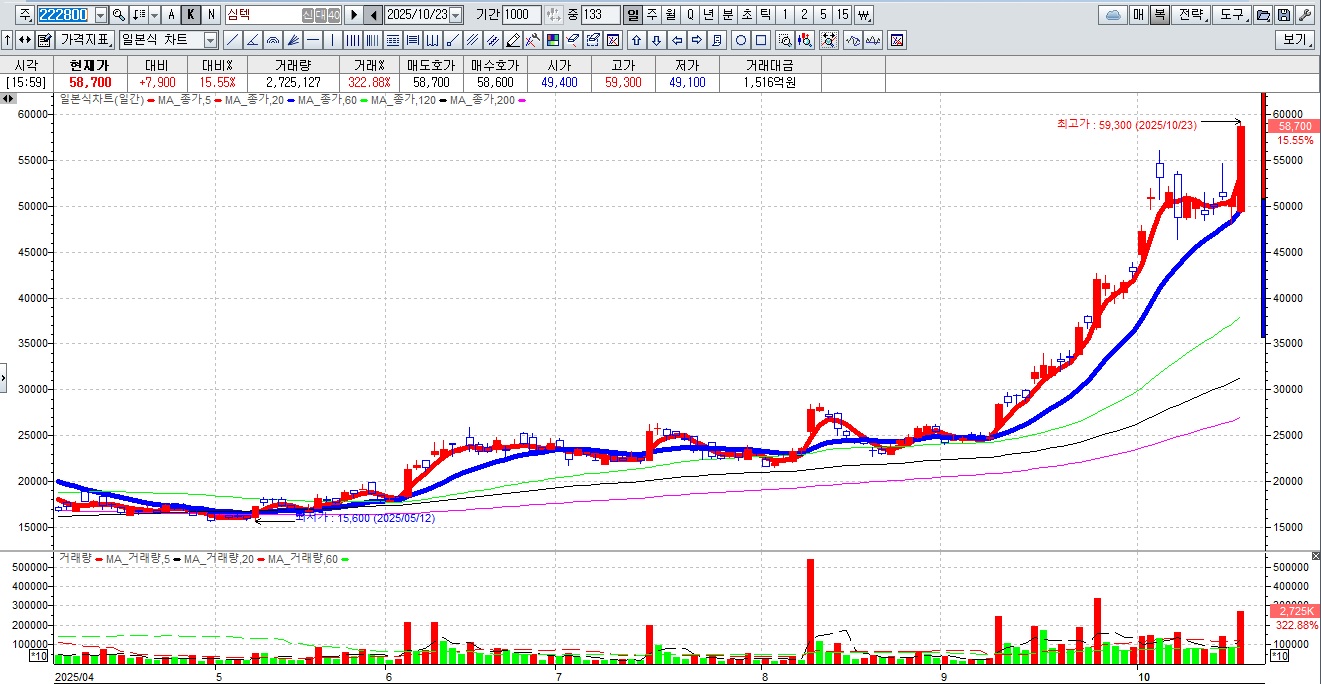Click the left arrow marker icon
Screen dimensions: 1321x684
(x=677, y=40)
